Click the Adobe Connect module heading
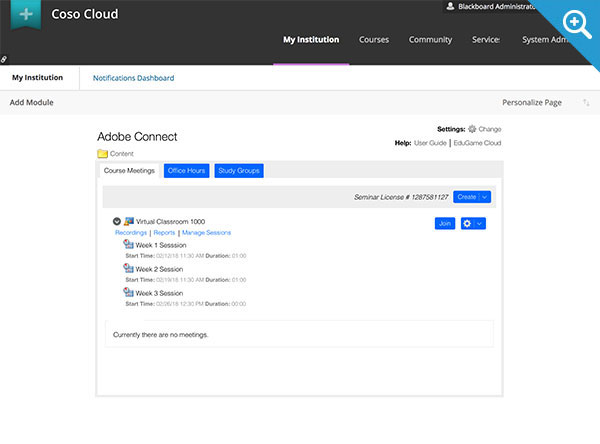This screenshot has height=444, width=600. tap(137, 137)
